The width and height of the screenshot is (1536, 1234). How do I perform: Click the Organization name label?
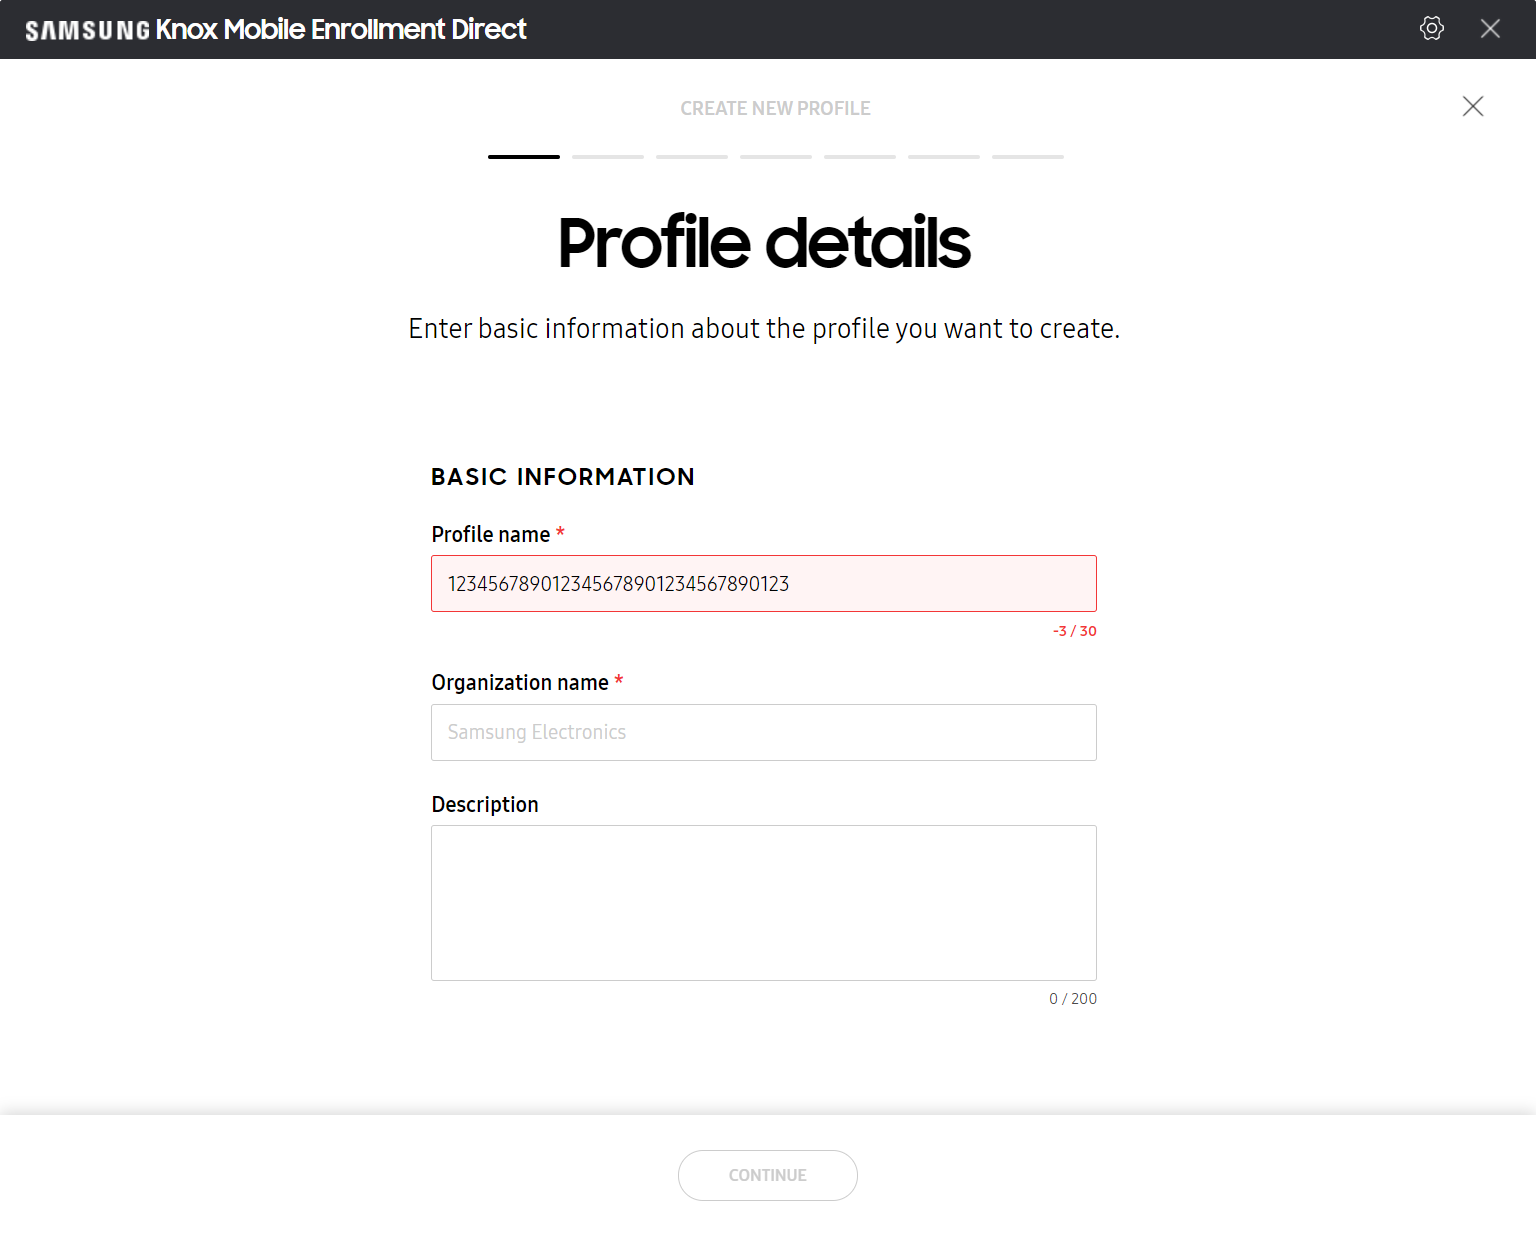coord(520,683)
